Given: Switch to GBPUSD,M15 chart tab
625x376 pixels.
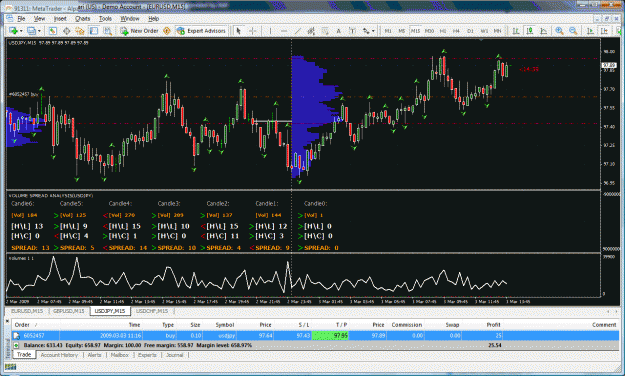Looking at the screenshot, I should tap(69, 311).
